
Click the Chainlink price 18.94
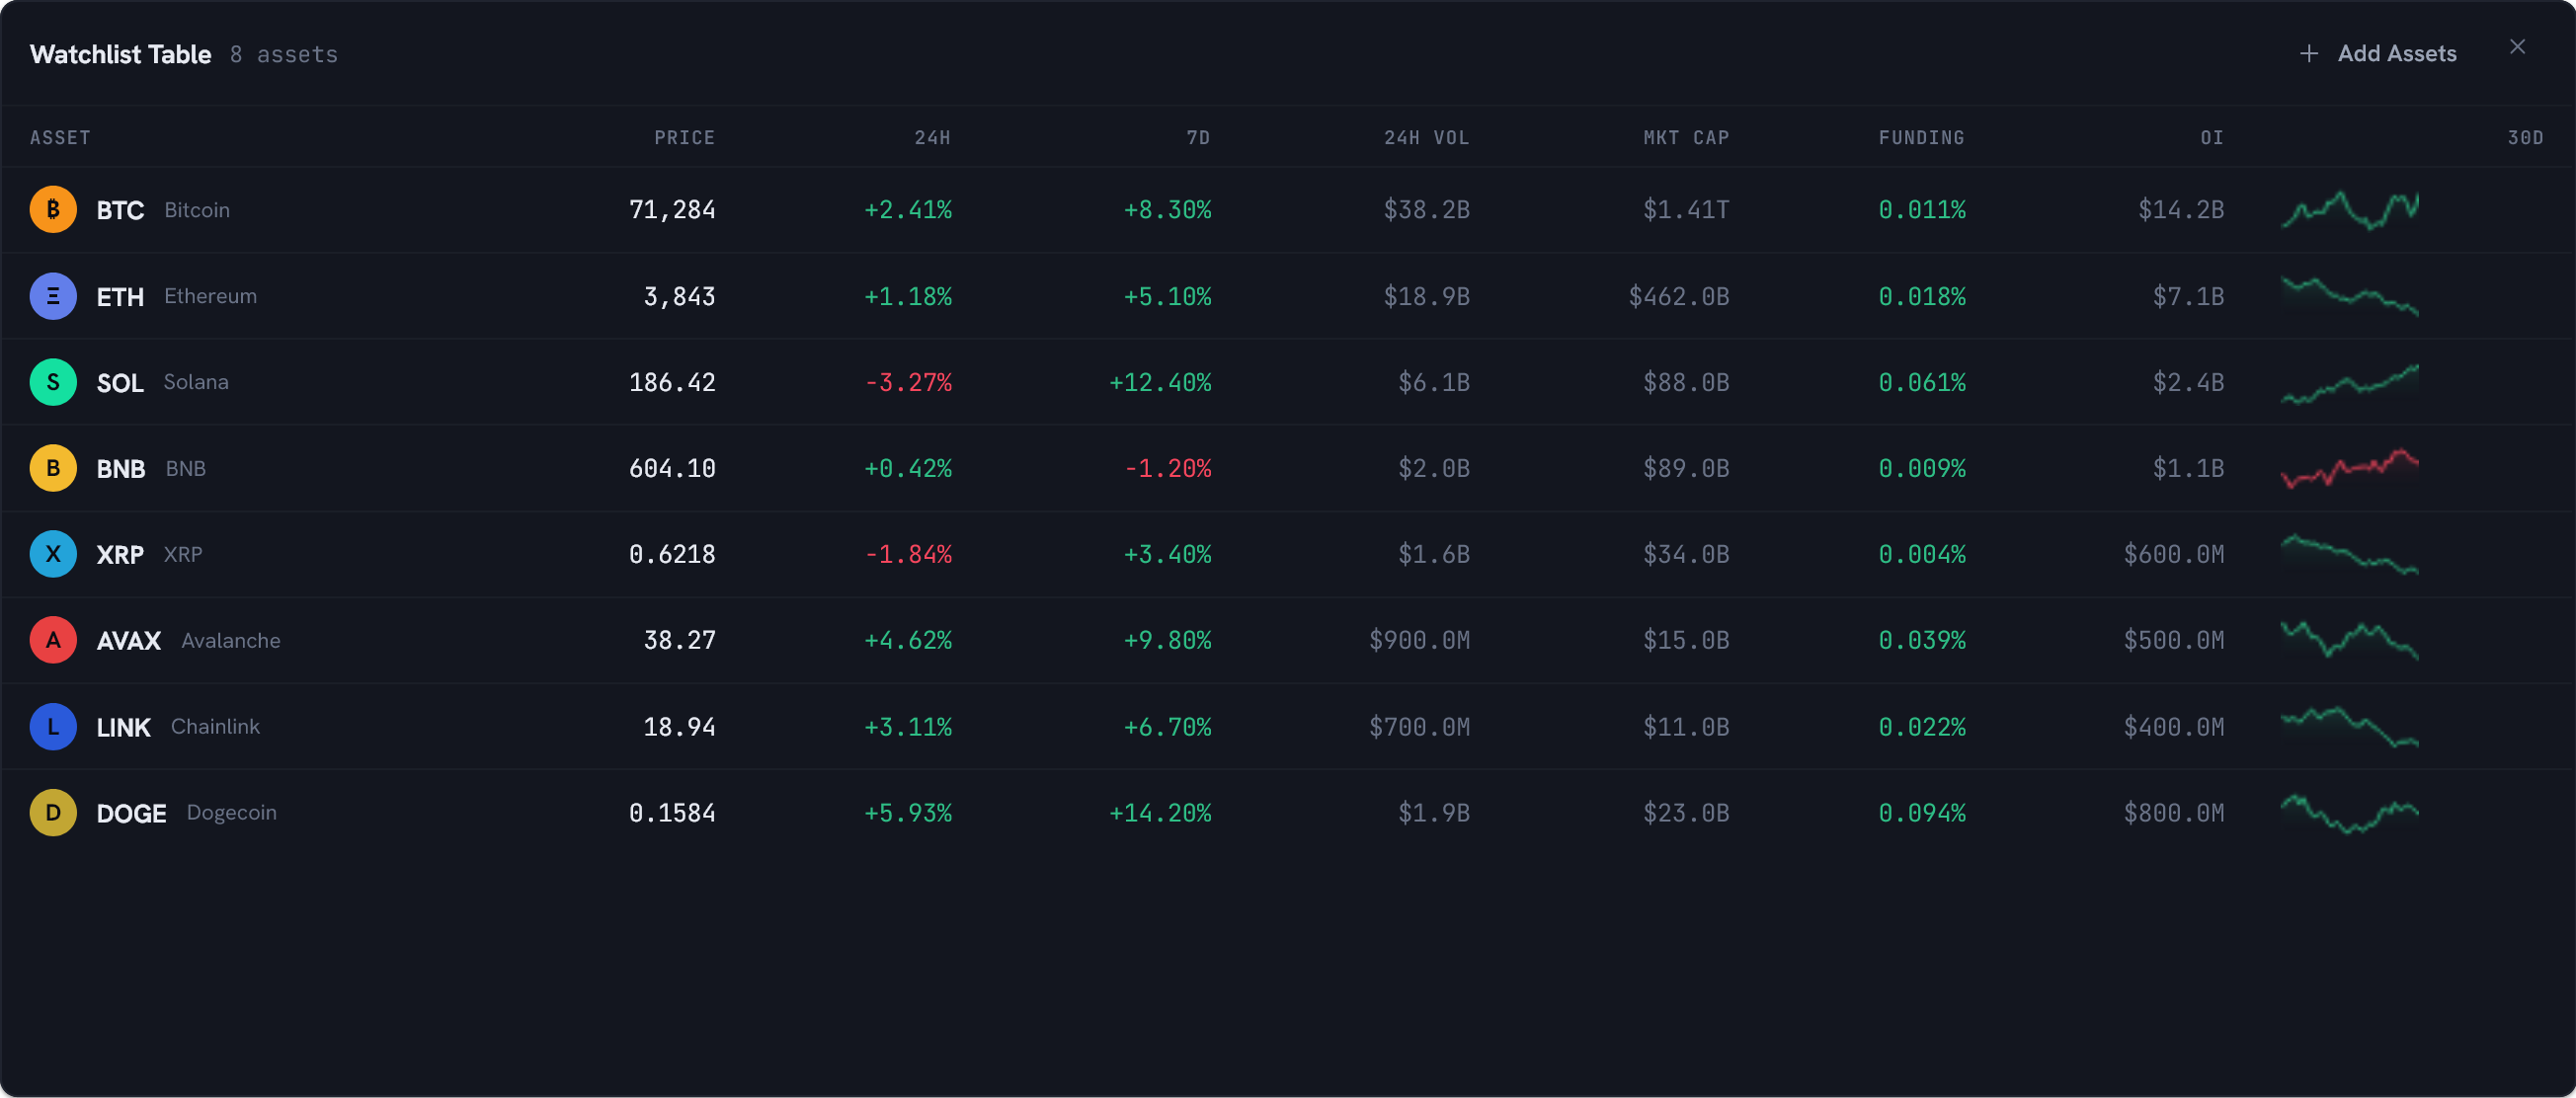680,728
